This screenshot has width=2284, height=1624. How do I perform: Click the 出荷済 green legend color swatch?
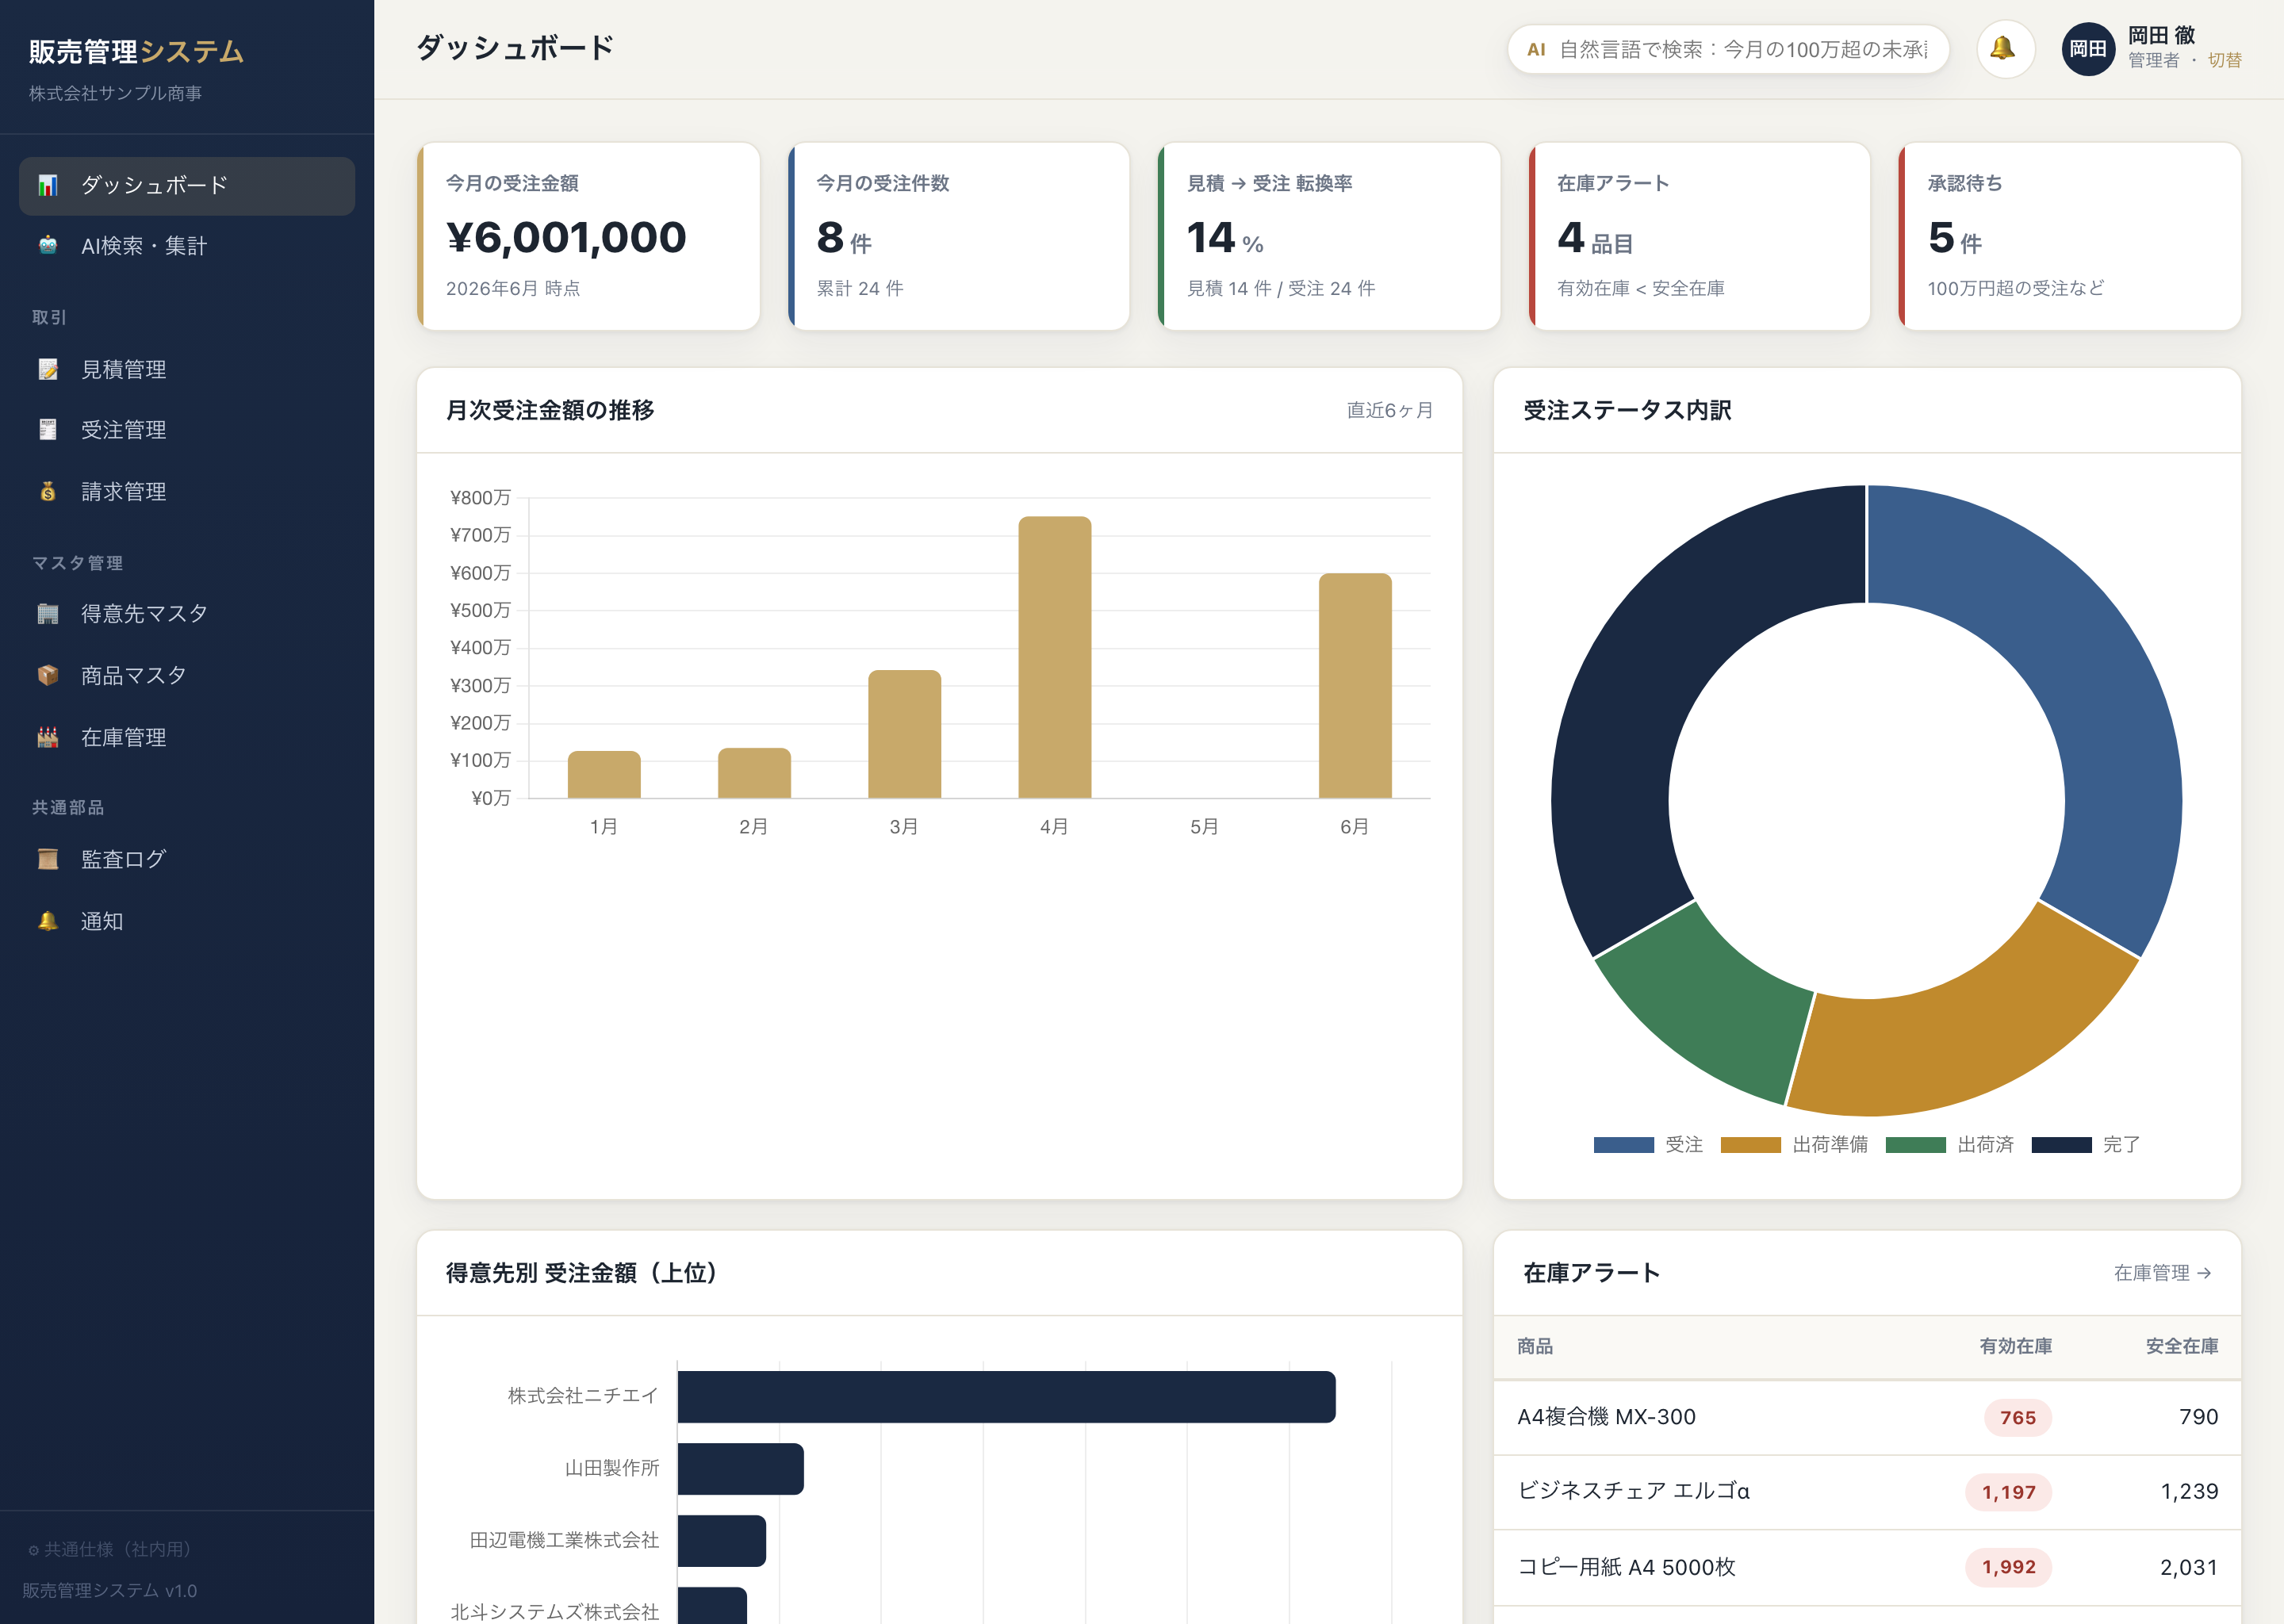[x=1915, y=1145]
